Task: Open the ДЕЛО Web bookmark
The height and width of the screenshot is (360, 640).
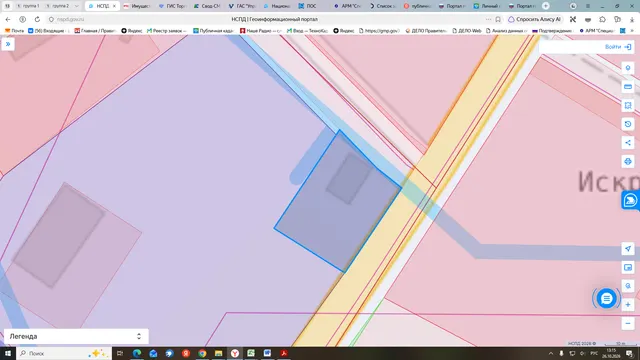Action: click(467, 31)
